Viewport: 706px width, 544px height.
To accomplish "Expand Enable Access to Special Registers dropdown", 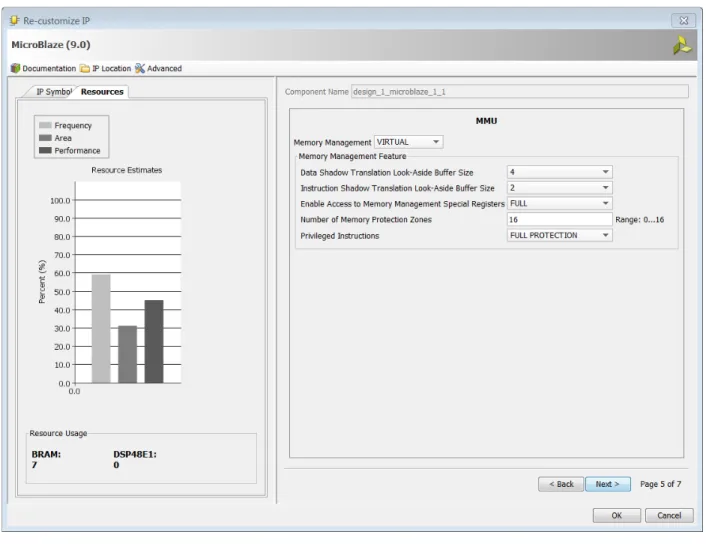I will pyautogui.click(x=560, y=204).
